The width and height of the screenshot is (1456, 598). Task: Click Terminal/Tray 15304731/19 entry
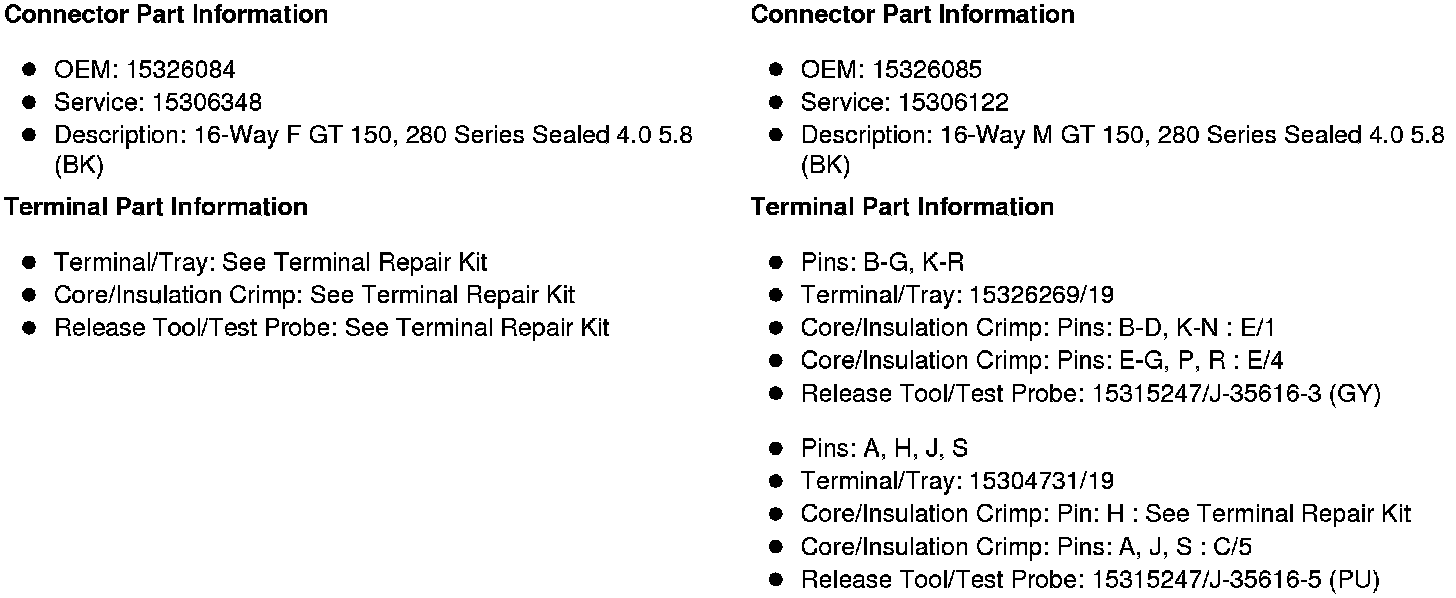957,481
